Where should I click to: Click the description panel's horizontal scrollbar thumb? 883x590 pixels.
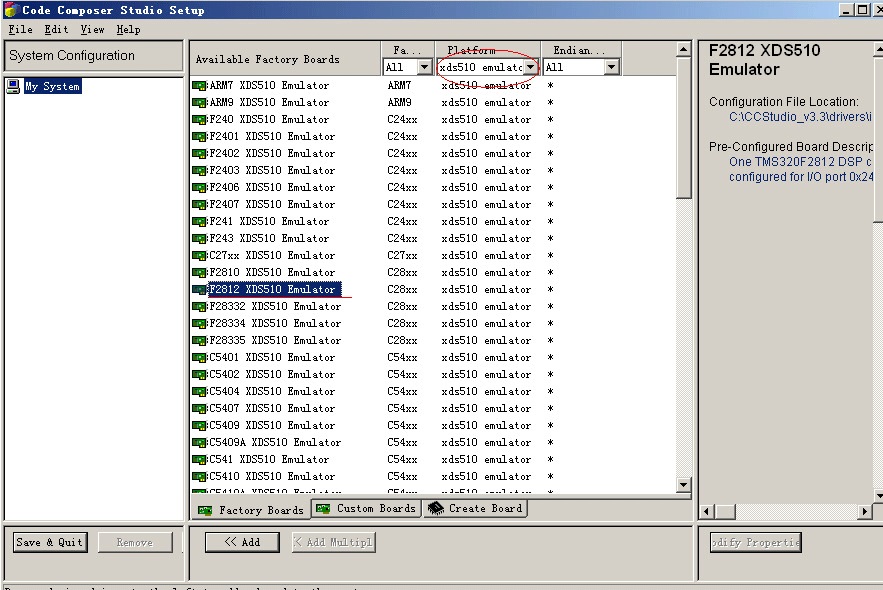point(725,512)
